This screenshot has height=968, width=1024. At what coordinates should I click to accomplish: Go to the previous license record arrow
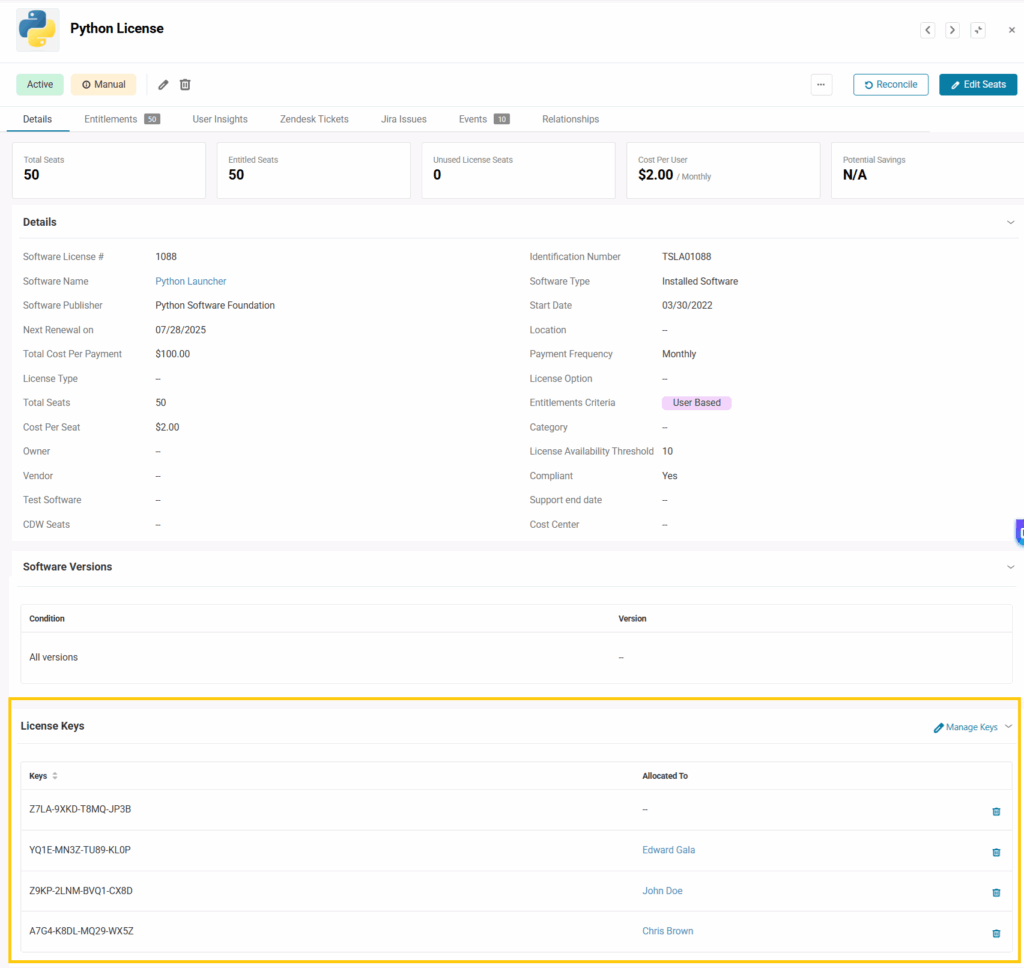click(927, 30)
